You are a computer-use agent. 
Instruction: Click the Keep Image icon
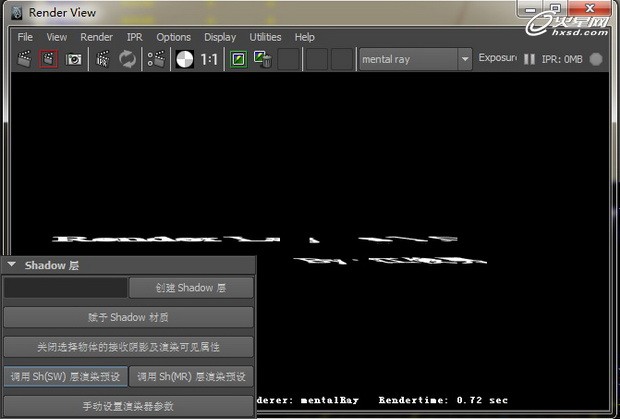[x=239, y=59]
